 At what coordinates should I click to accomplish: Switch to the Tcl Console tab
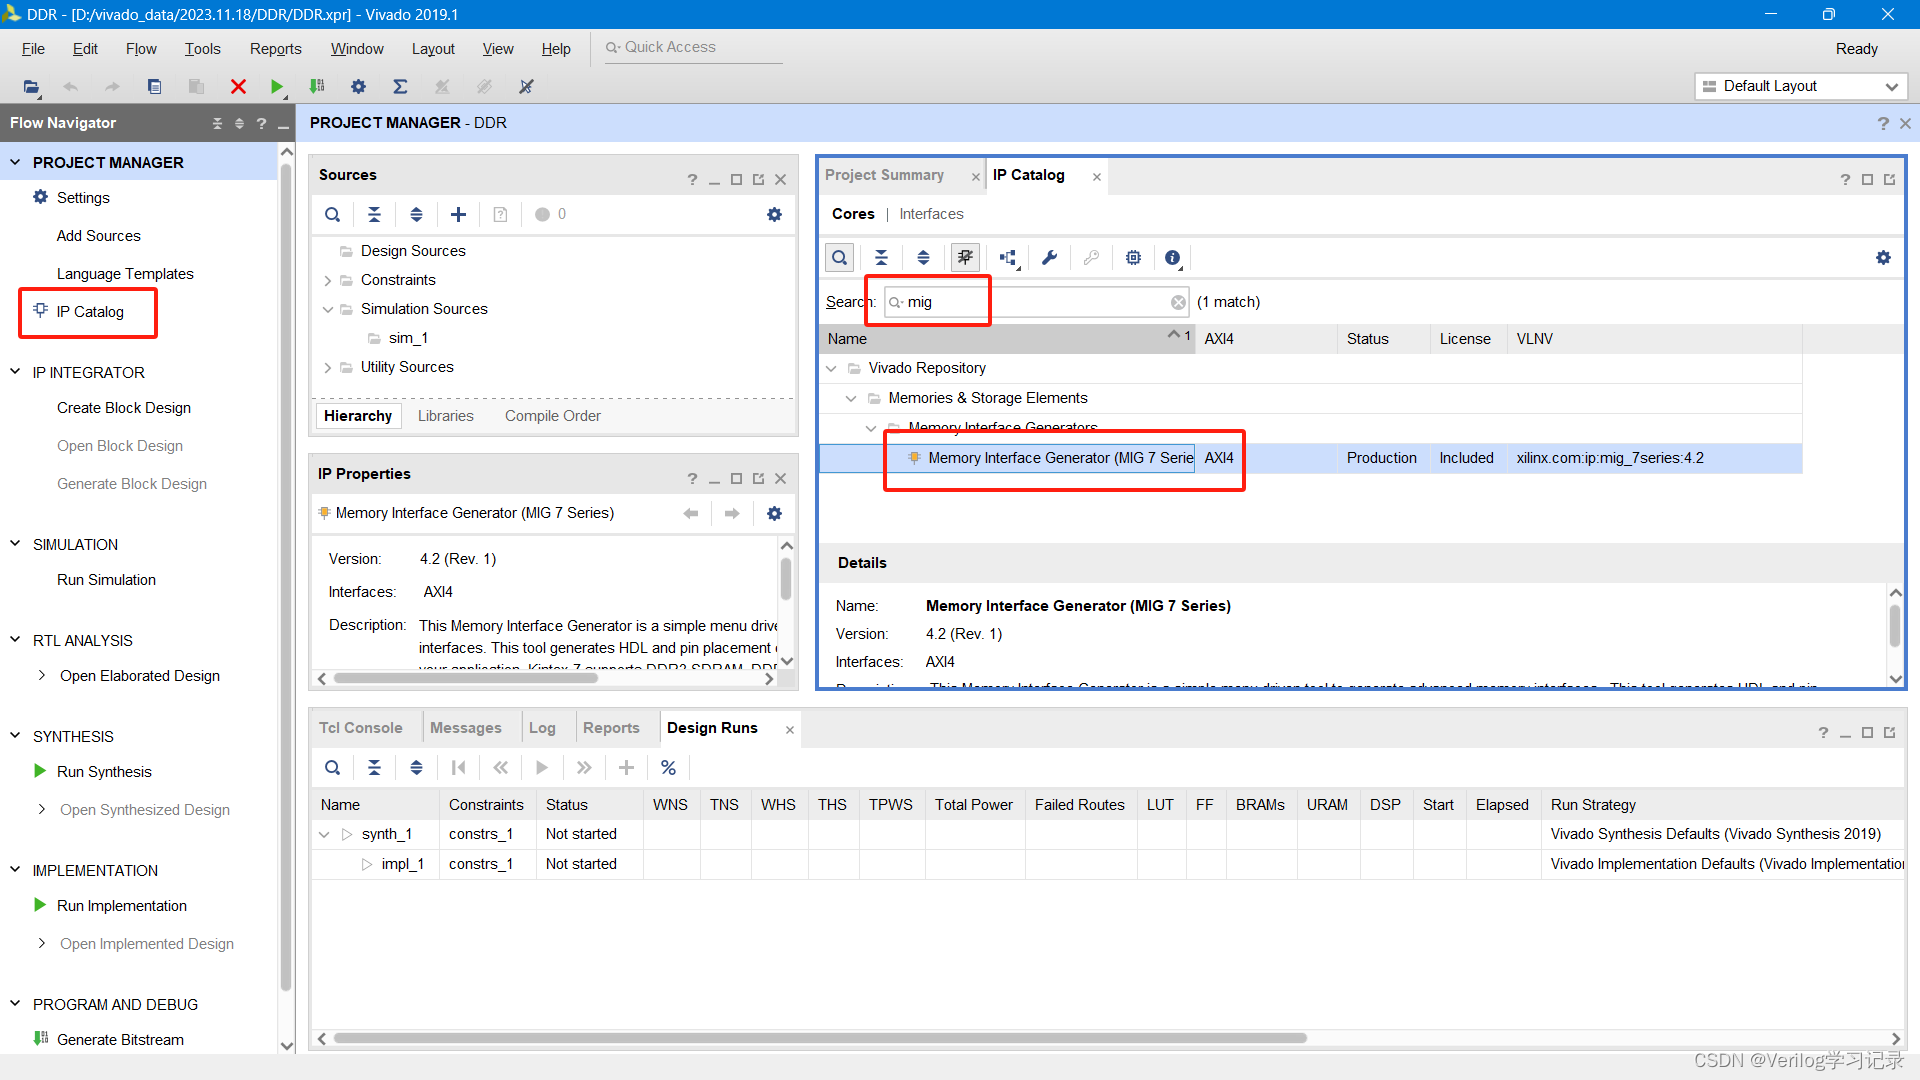[x=360, y=728]
